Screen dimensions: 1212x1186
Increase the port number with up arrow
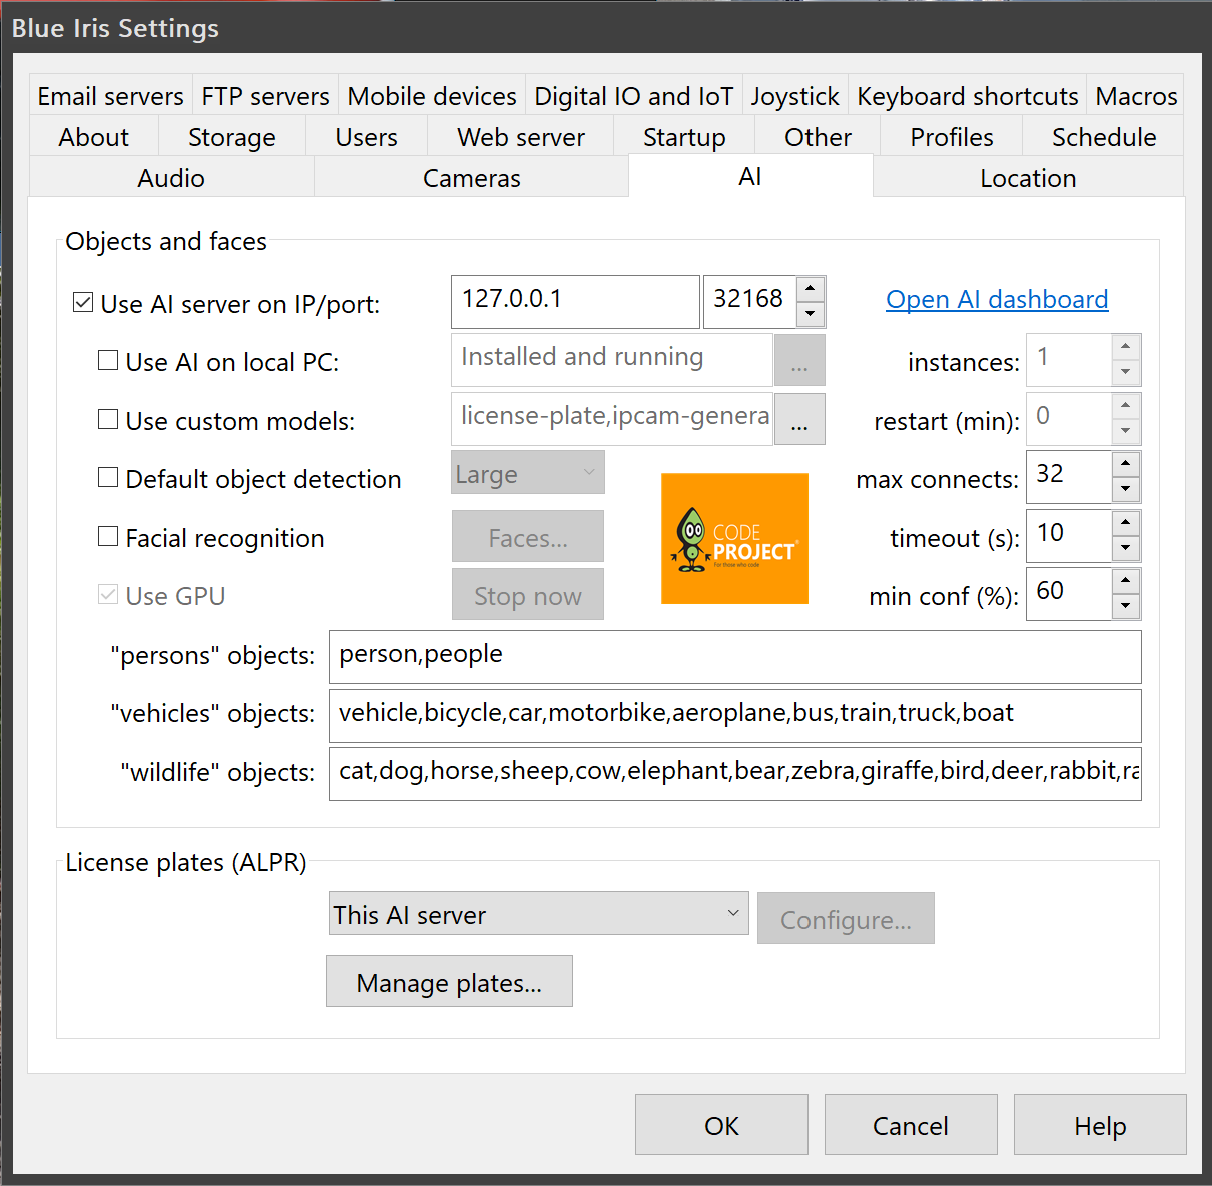810,289
